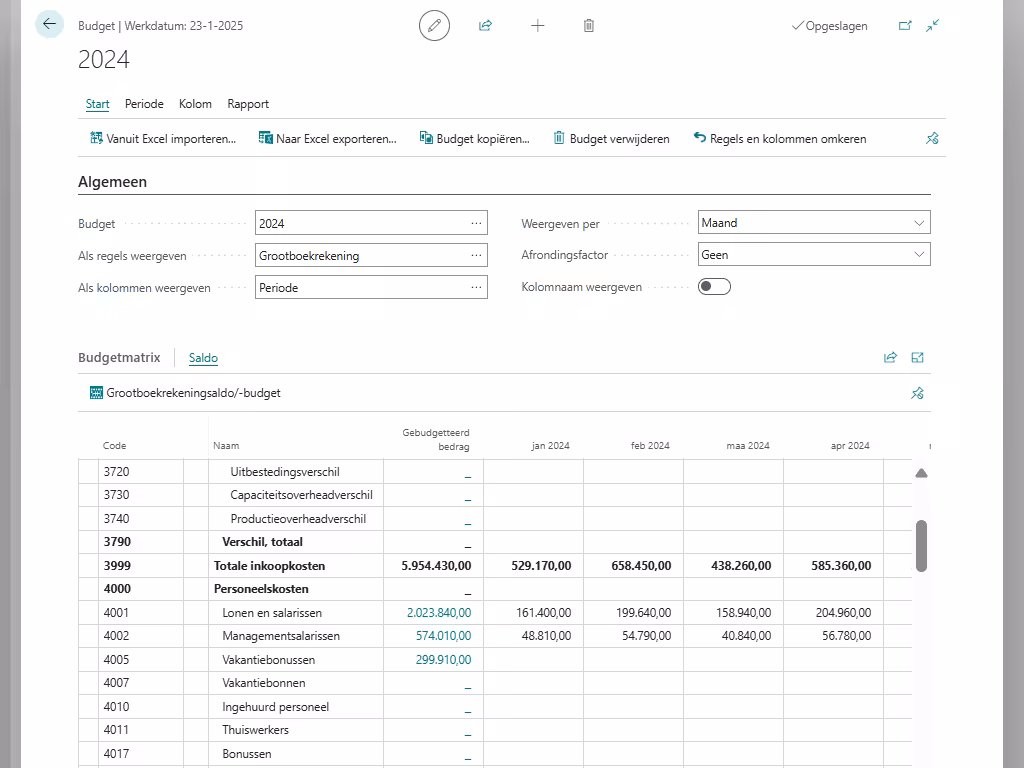Open the Rapport tab
Viewport: 1024px width, 768px height.
point(248,104)
